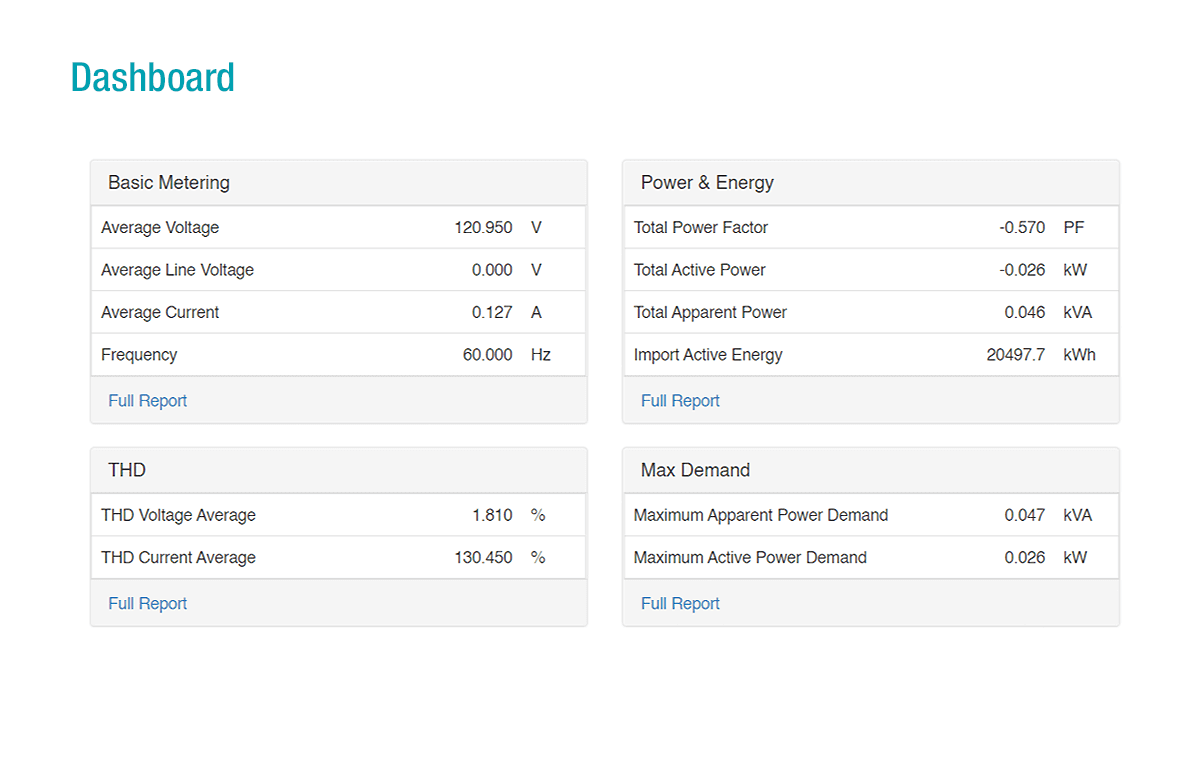Select the Frequency reading row
The height and width of the screenshot is (761, 1200).
(x=338, y=354)
